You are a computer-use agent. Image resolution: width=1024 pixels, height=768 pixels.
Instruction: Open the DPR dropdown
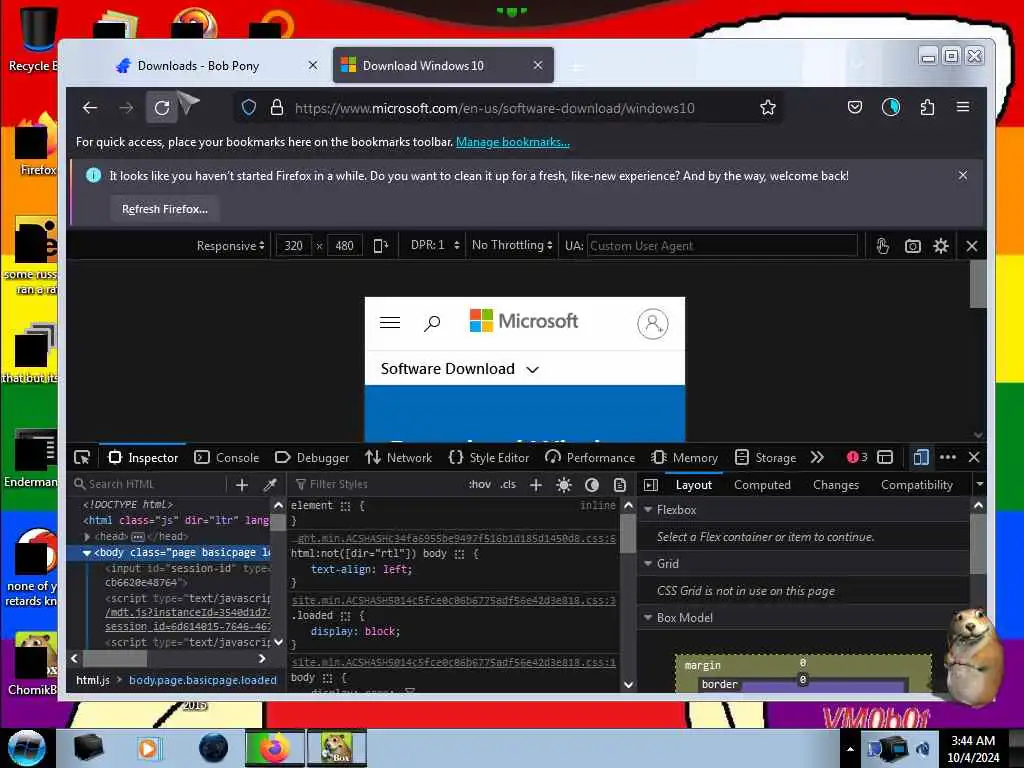(435, 245)
